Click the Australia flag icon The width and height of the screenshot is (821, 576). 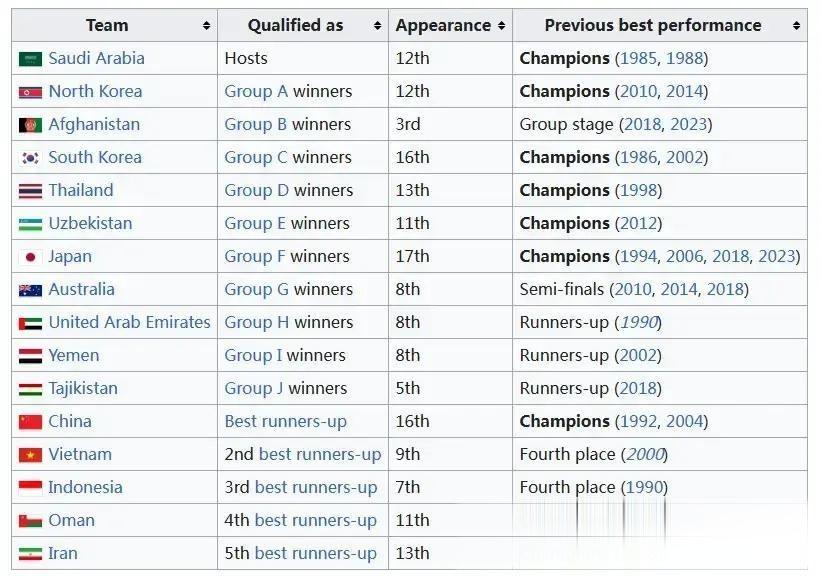[x=30, y=290]
